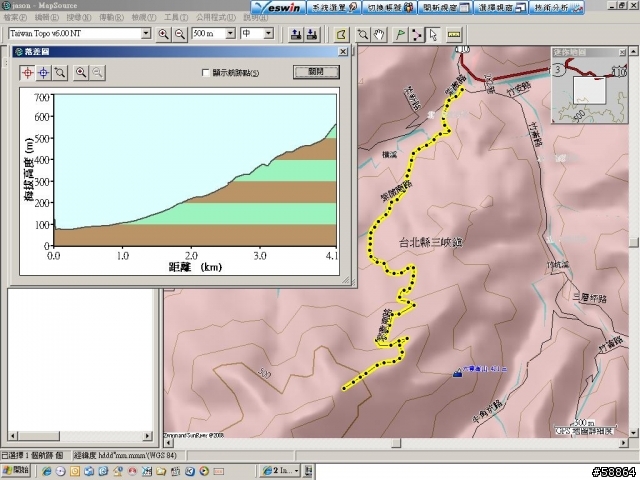Screen dimensions: 640x480
Task: Enable the 顯示航跡點 checkbox
Action: click(206, 73)
